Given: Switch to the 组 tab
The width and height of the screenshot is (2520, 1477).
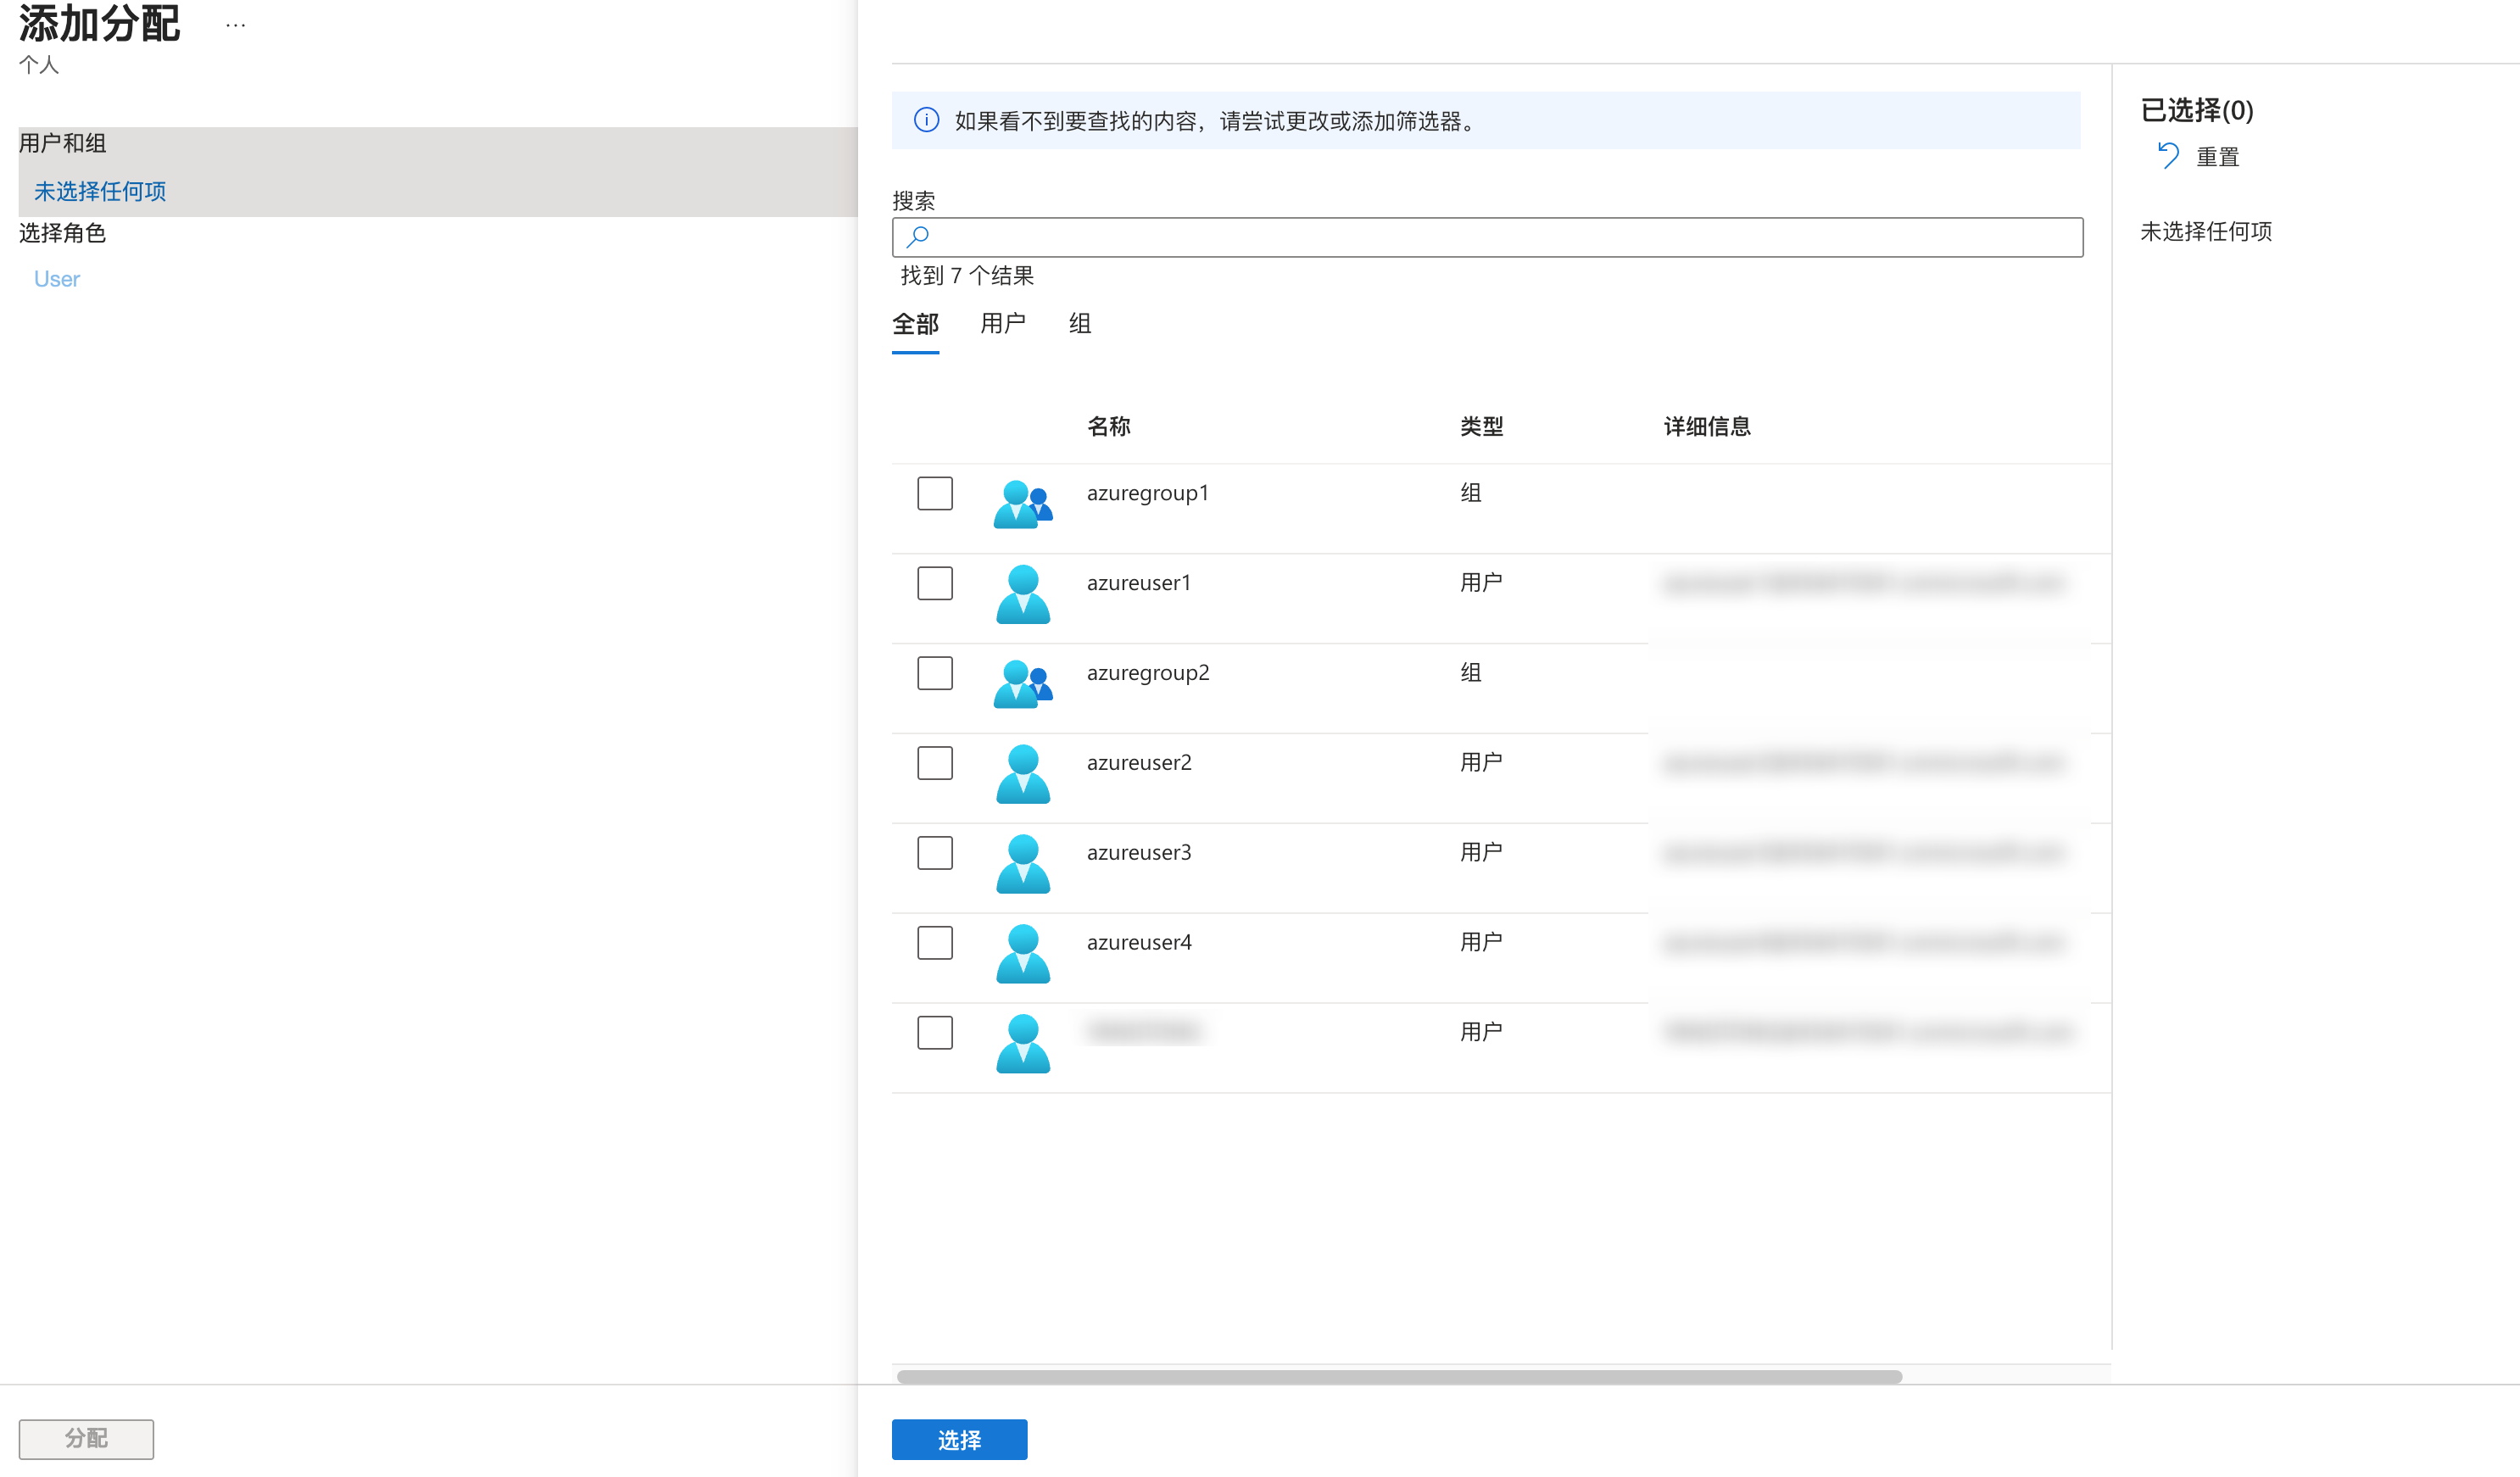Looking at the screenshot, I should (x=1079, y=323).
